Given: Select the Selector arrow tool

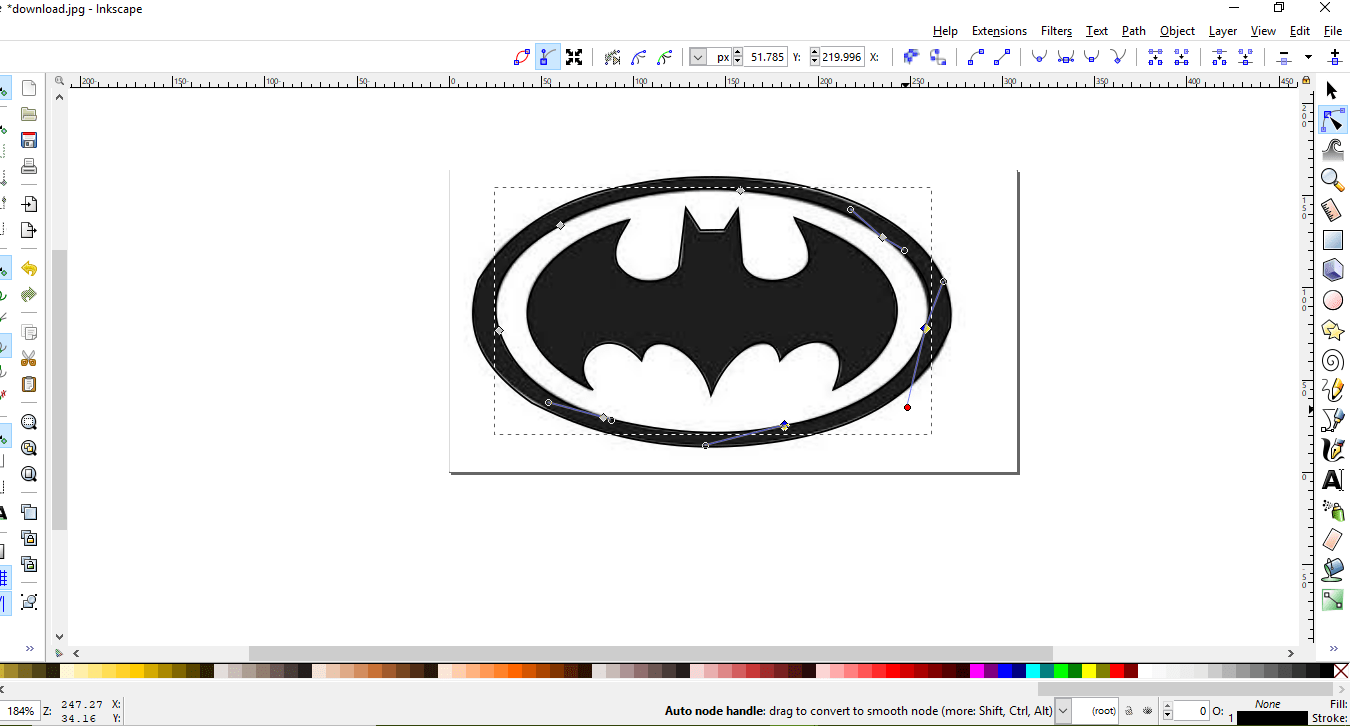Looking at the screenshot, I should (1332, 91).
